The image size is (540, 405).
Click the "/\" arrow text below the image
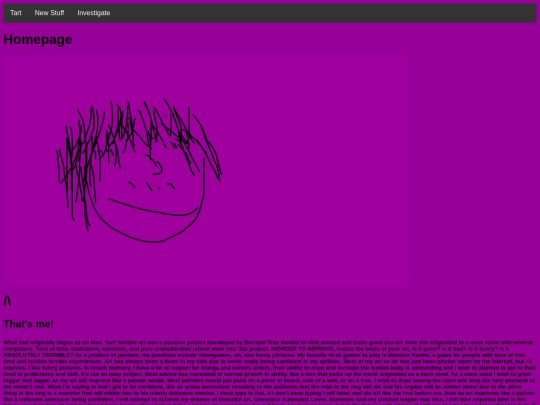pos(7,301)
